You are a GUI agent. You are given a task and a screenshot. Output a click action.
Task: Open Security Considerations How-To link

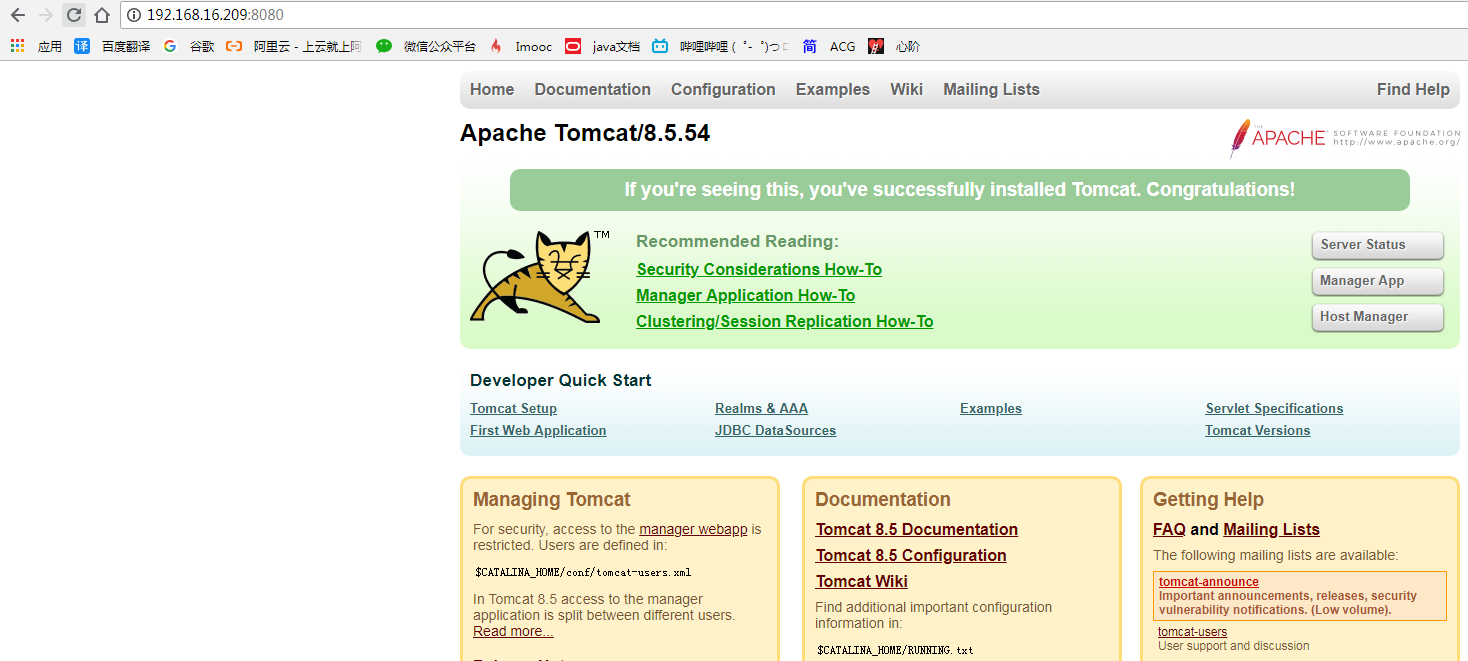click(759, 269)
